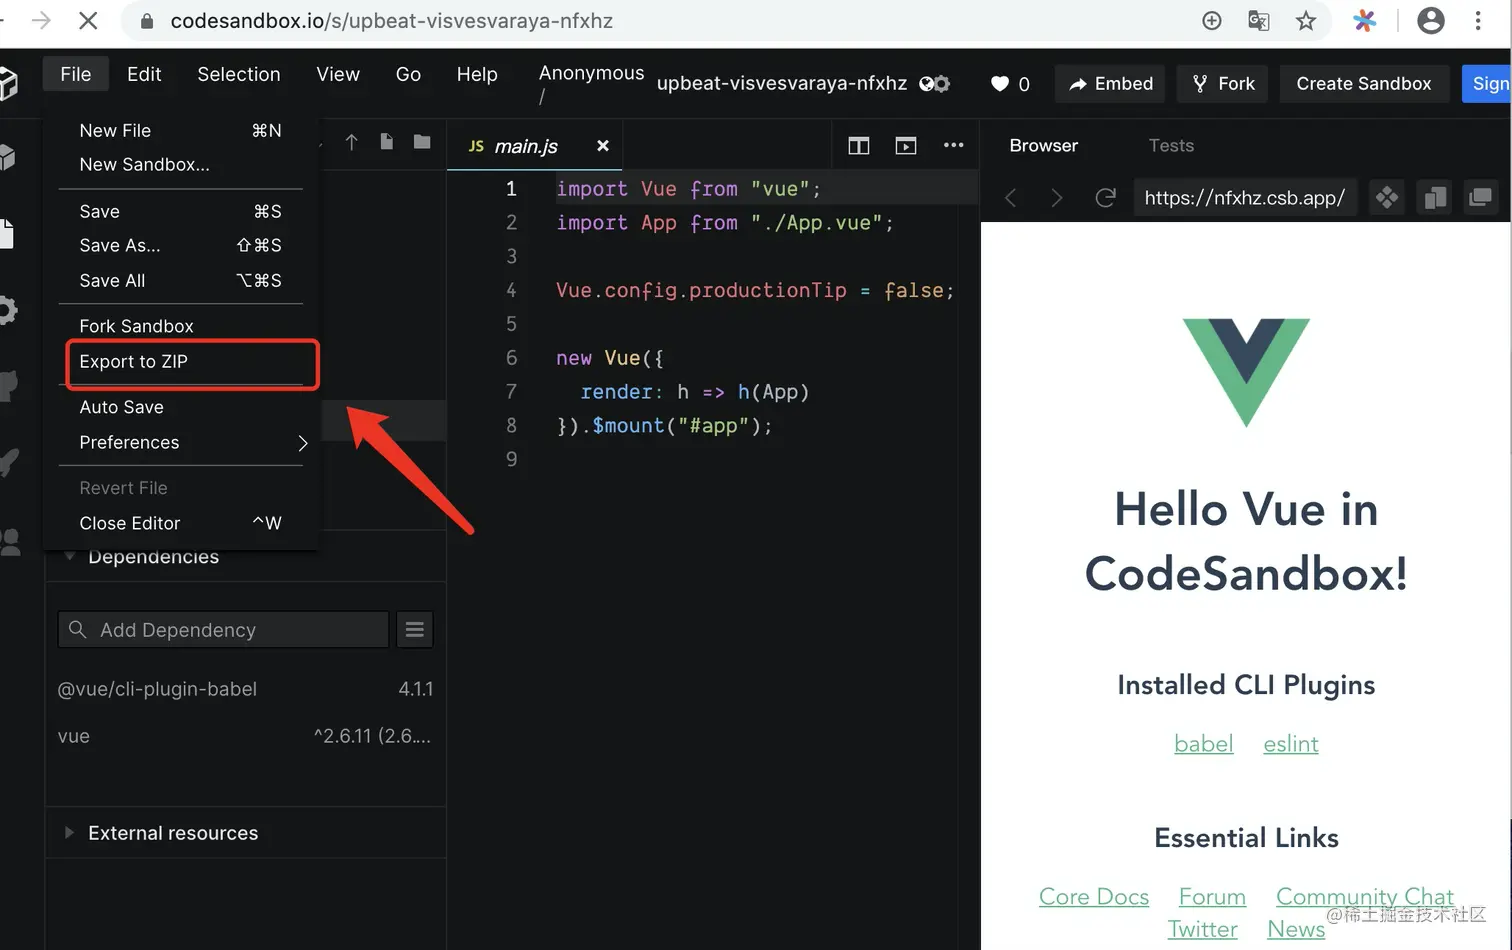
Task: Open the Edit menu
Action: tap(144, 75)
